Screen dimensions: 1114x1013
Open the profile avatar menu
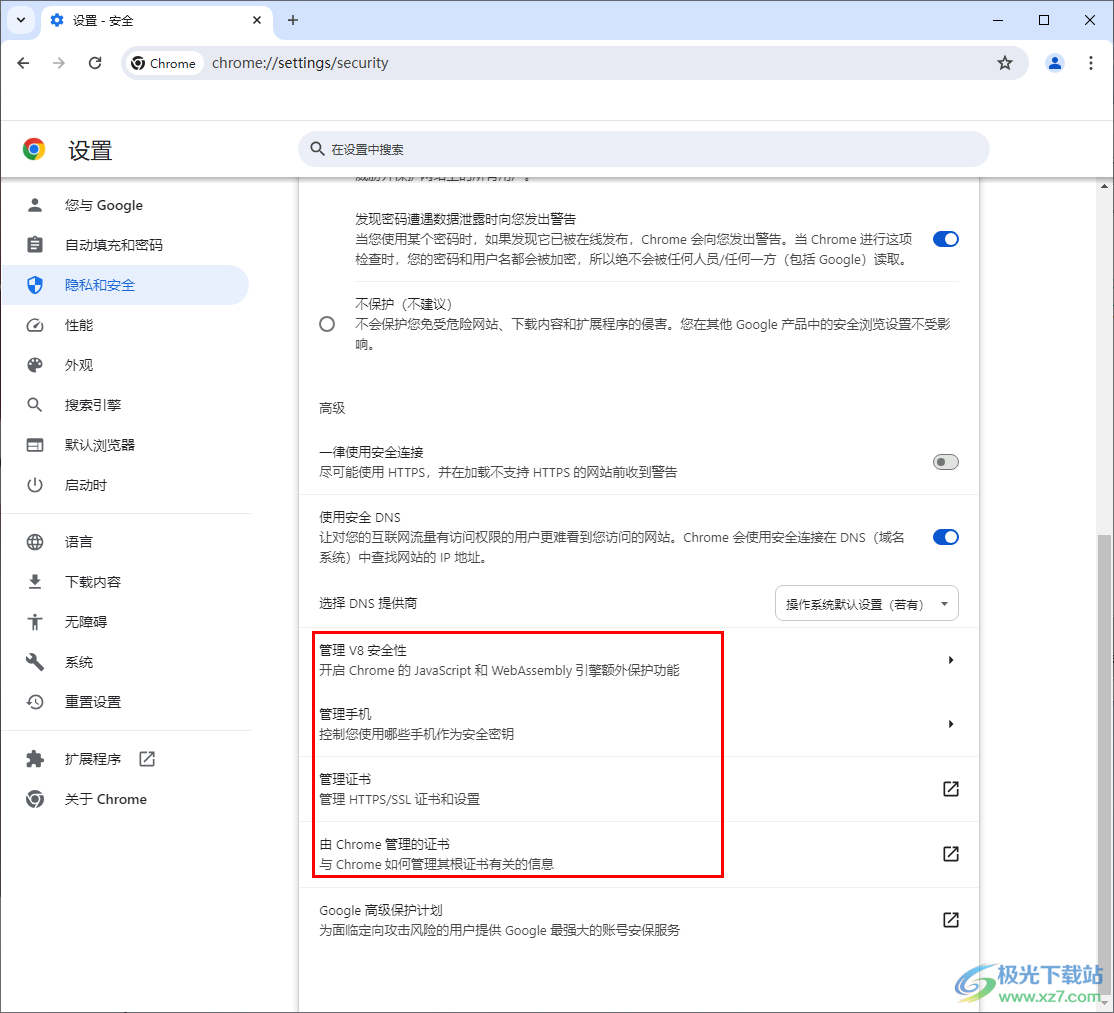pos(1054,63)
